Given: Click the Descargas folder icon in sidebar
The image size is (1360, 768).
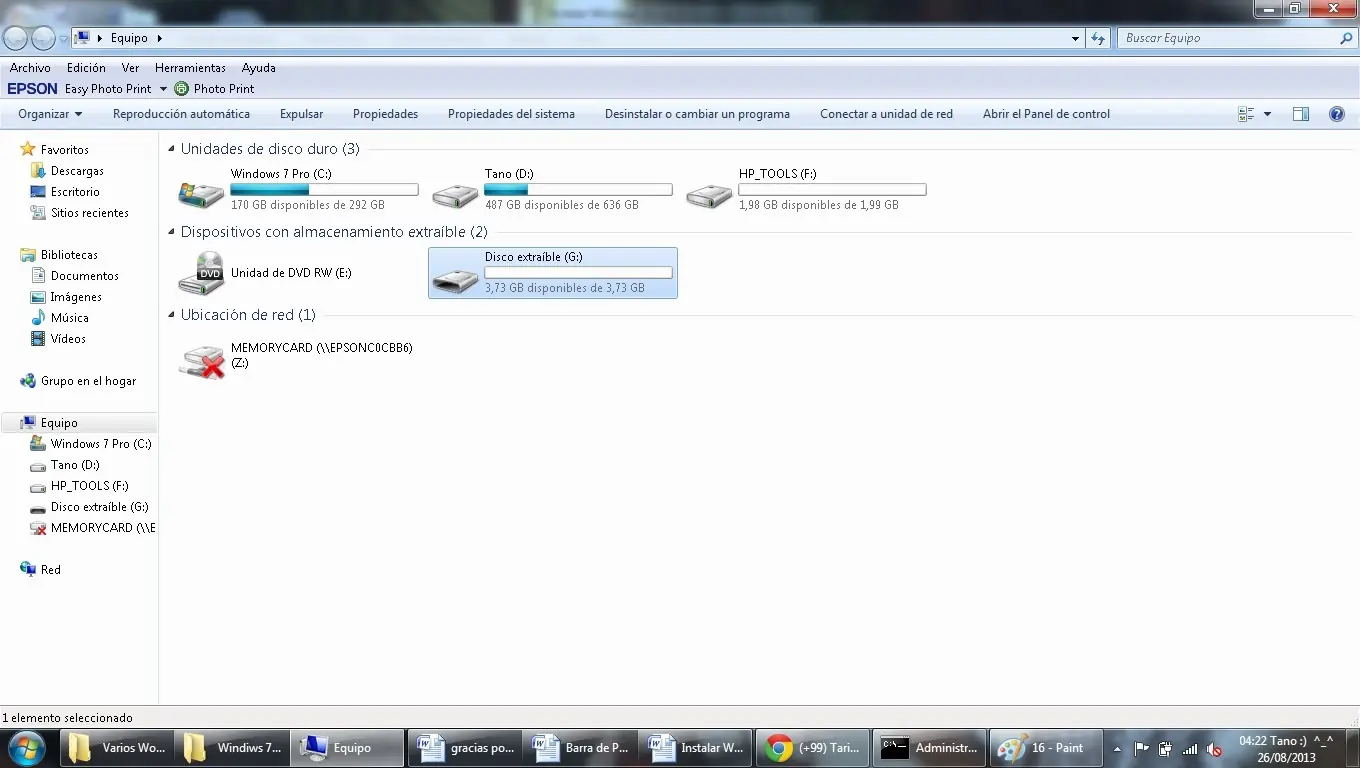Looking at the screenshot, I should 38,171.
